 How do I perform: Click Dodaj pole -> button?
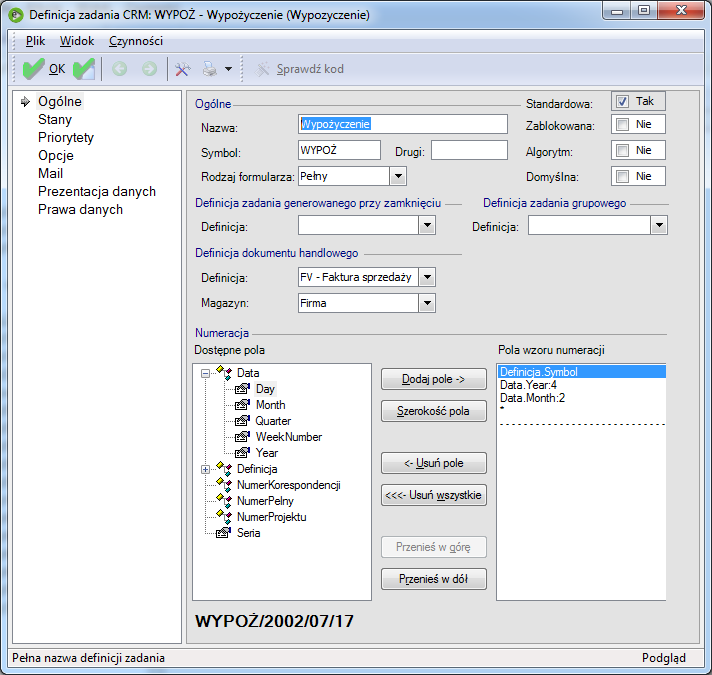click(x=434, y=379)
